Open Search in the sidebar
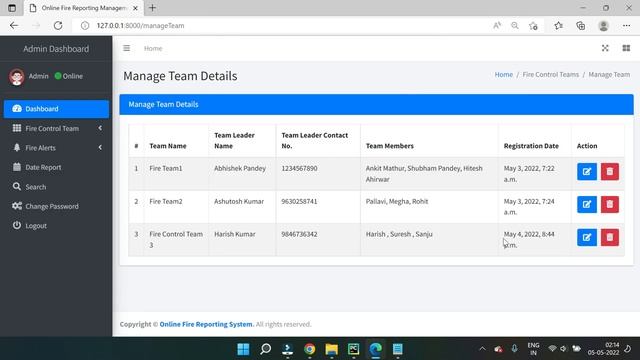 pos(56,187)
